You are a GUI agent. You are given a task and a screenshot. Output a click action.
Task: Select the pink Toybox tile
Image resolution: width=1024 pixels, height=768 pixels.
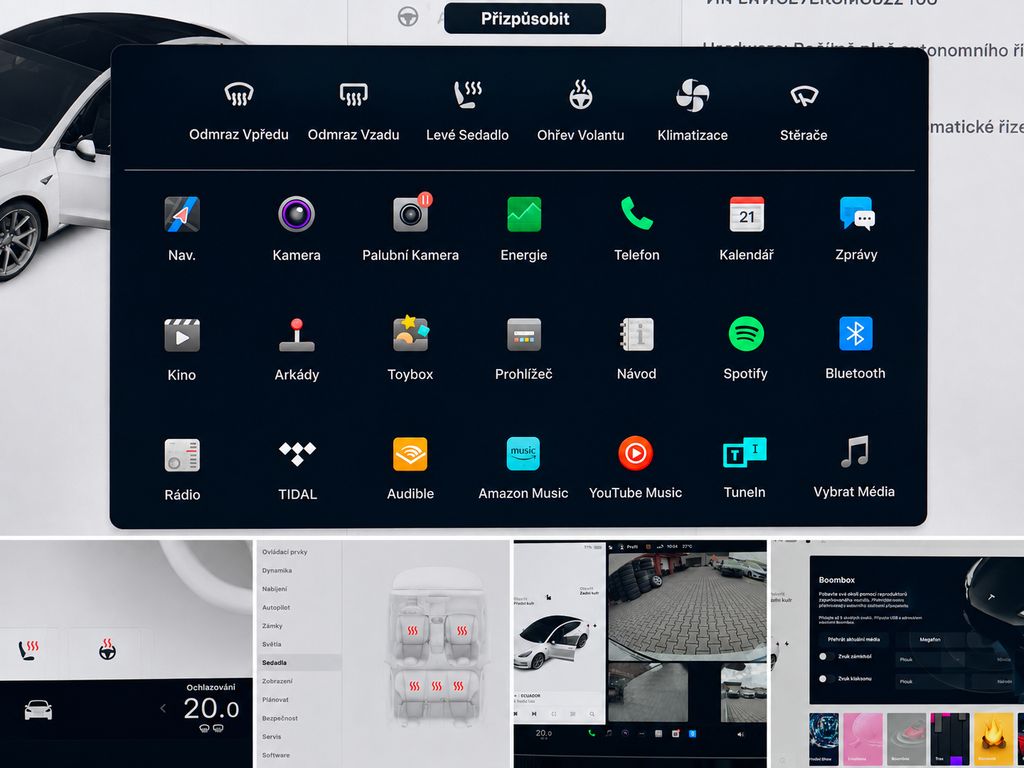[863, 738]
